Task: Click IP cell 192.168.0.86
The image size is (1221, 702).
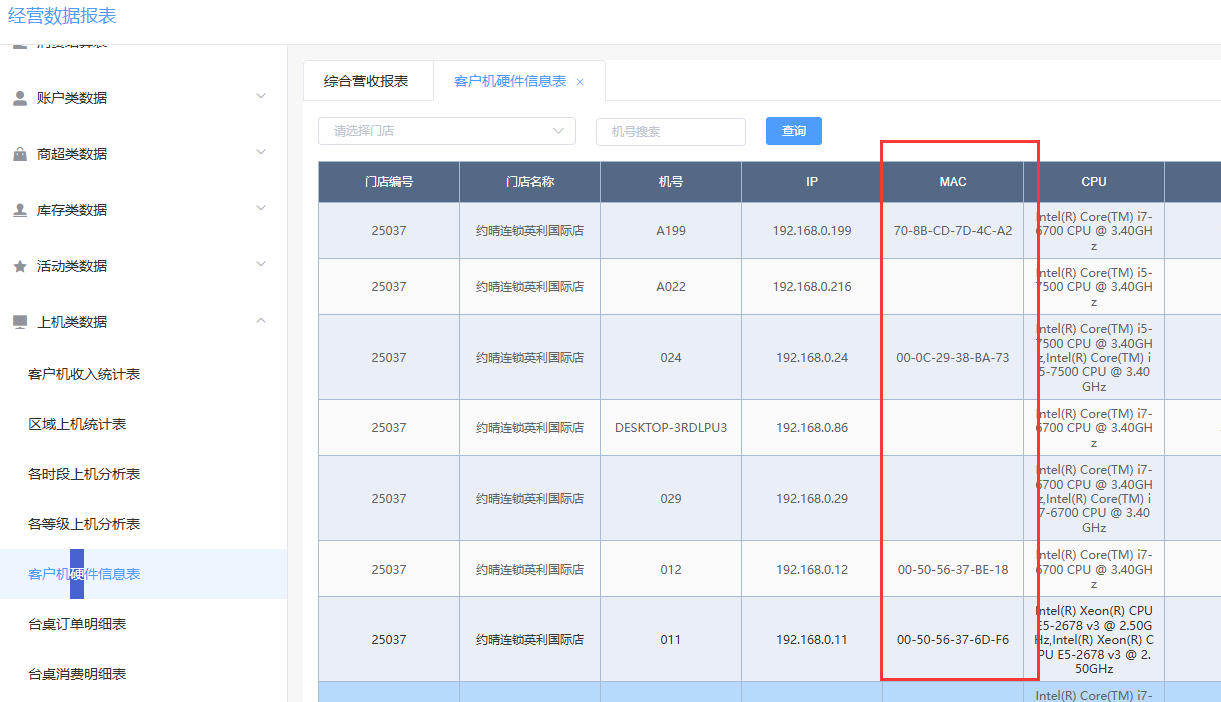Action: click(x=812, y=428)
